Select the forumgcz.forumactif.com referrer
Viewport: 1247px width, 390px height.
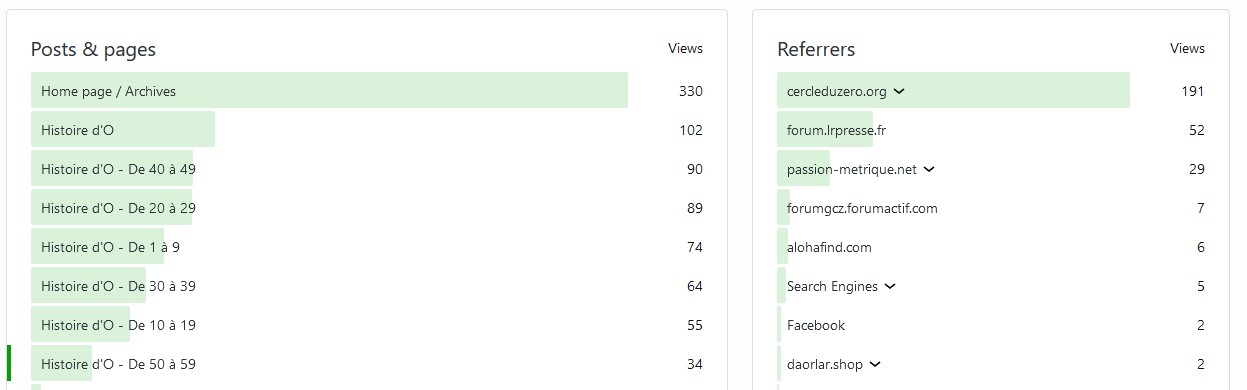click(x=862, y=208)
